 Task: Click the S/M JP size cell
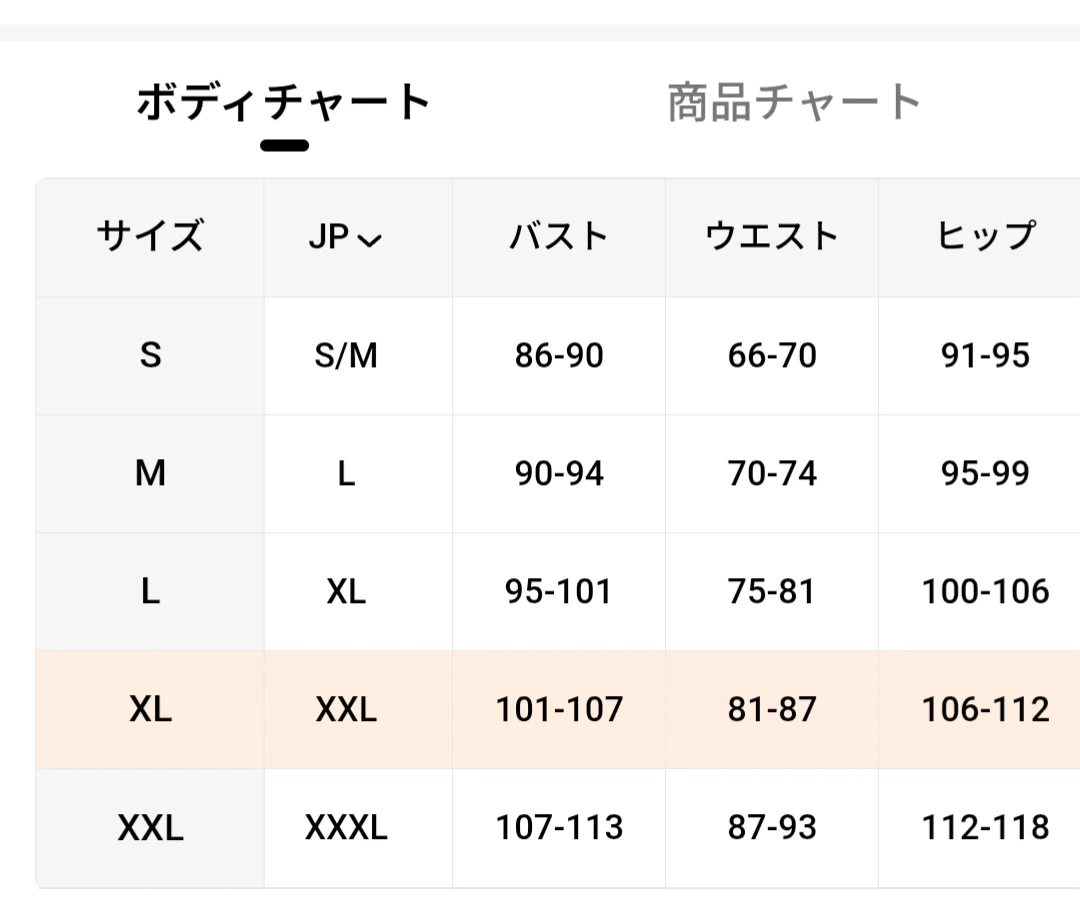point(346,355)
